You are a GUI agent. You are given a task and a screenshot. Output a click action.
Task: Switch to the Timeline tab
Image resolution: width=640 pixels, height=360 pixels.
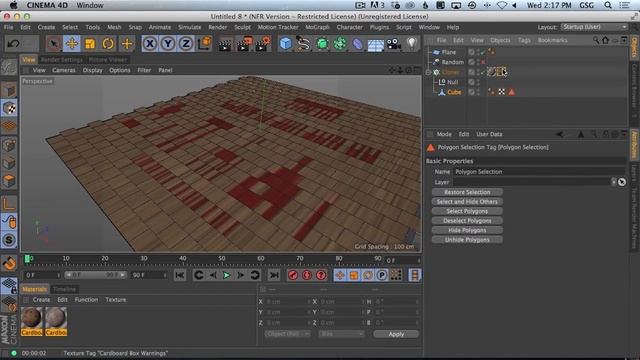click(64, 289)
